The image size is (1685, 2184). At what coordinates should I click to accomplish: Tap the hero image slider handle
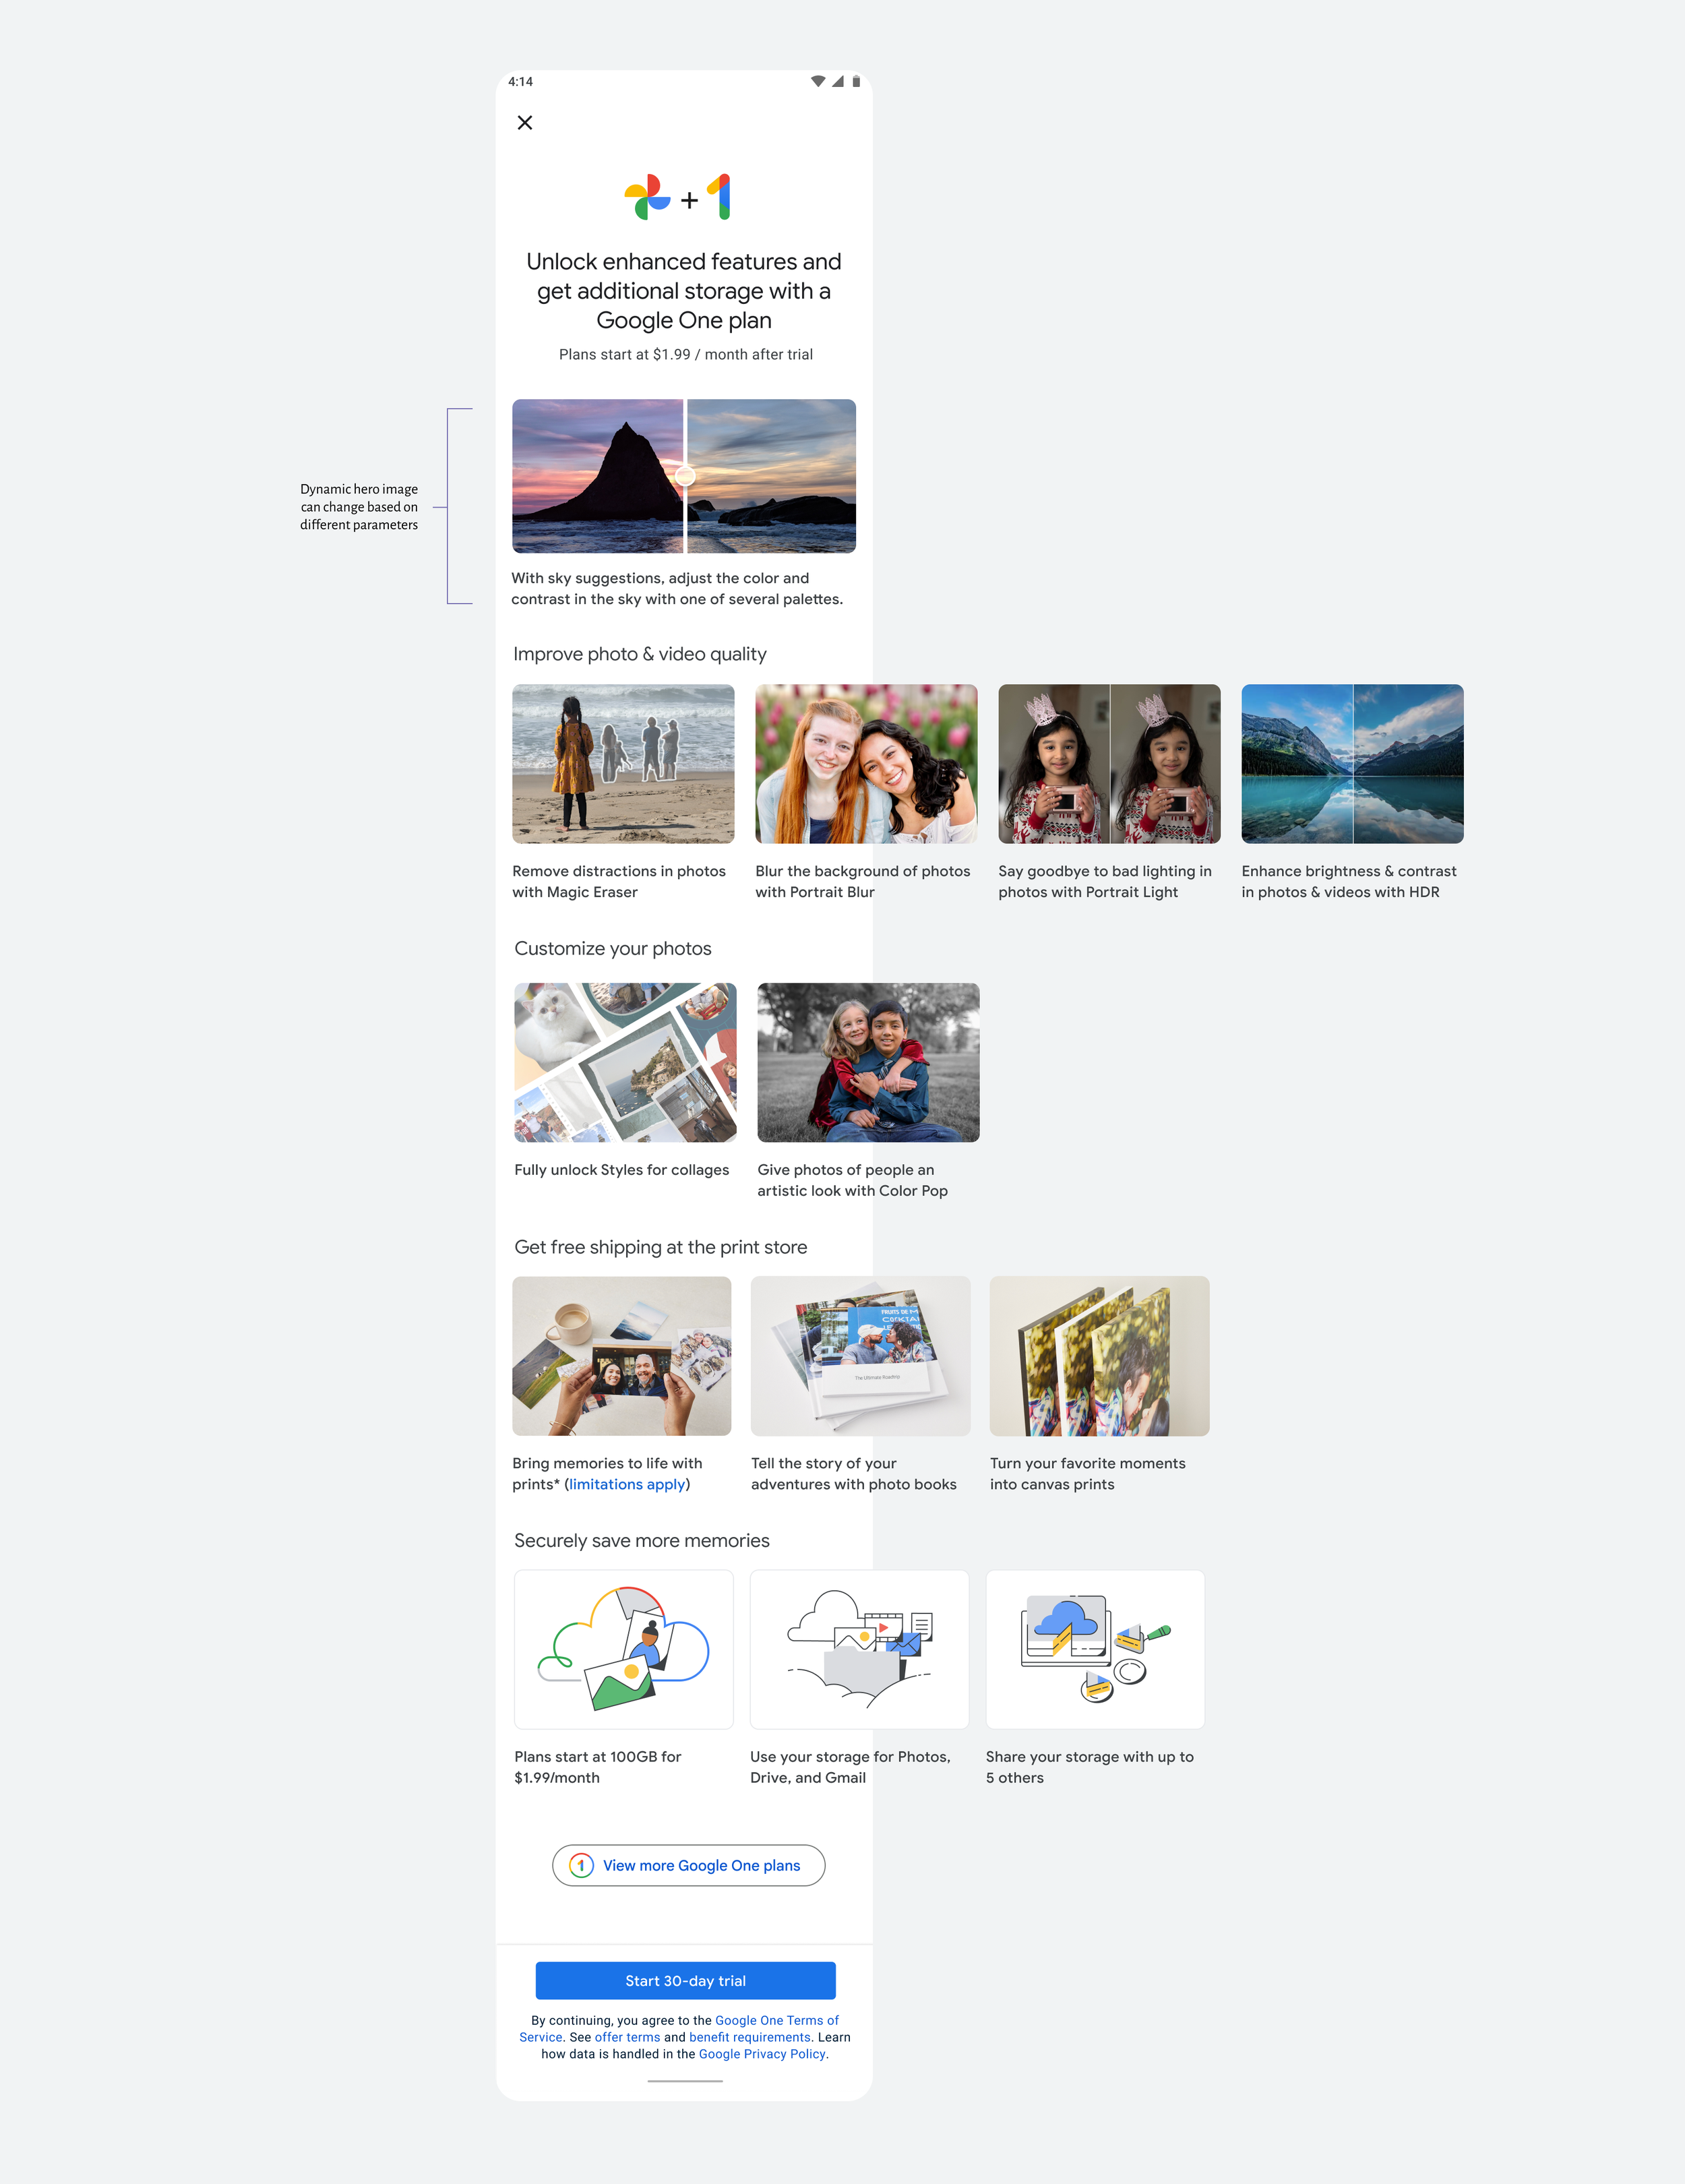685,476
